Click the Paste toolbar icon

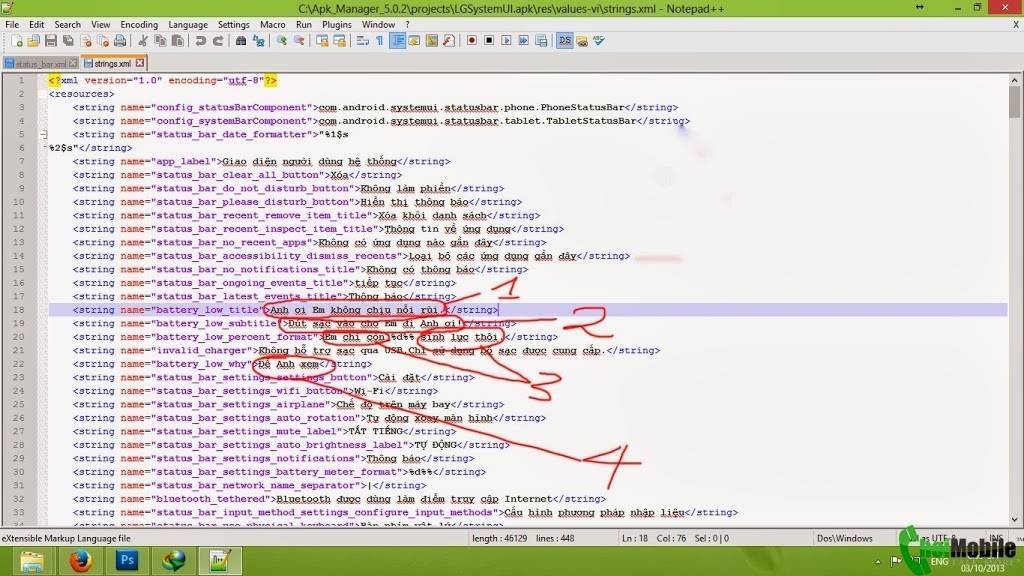point(177,41)
